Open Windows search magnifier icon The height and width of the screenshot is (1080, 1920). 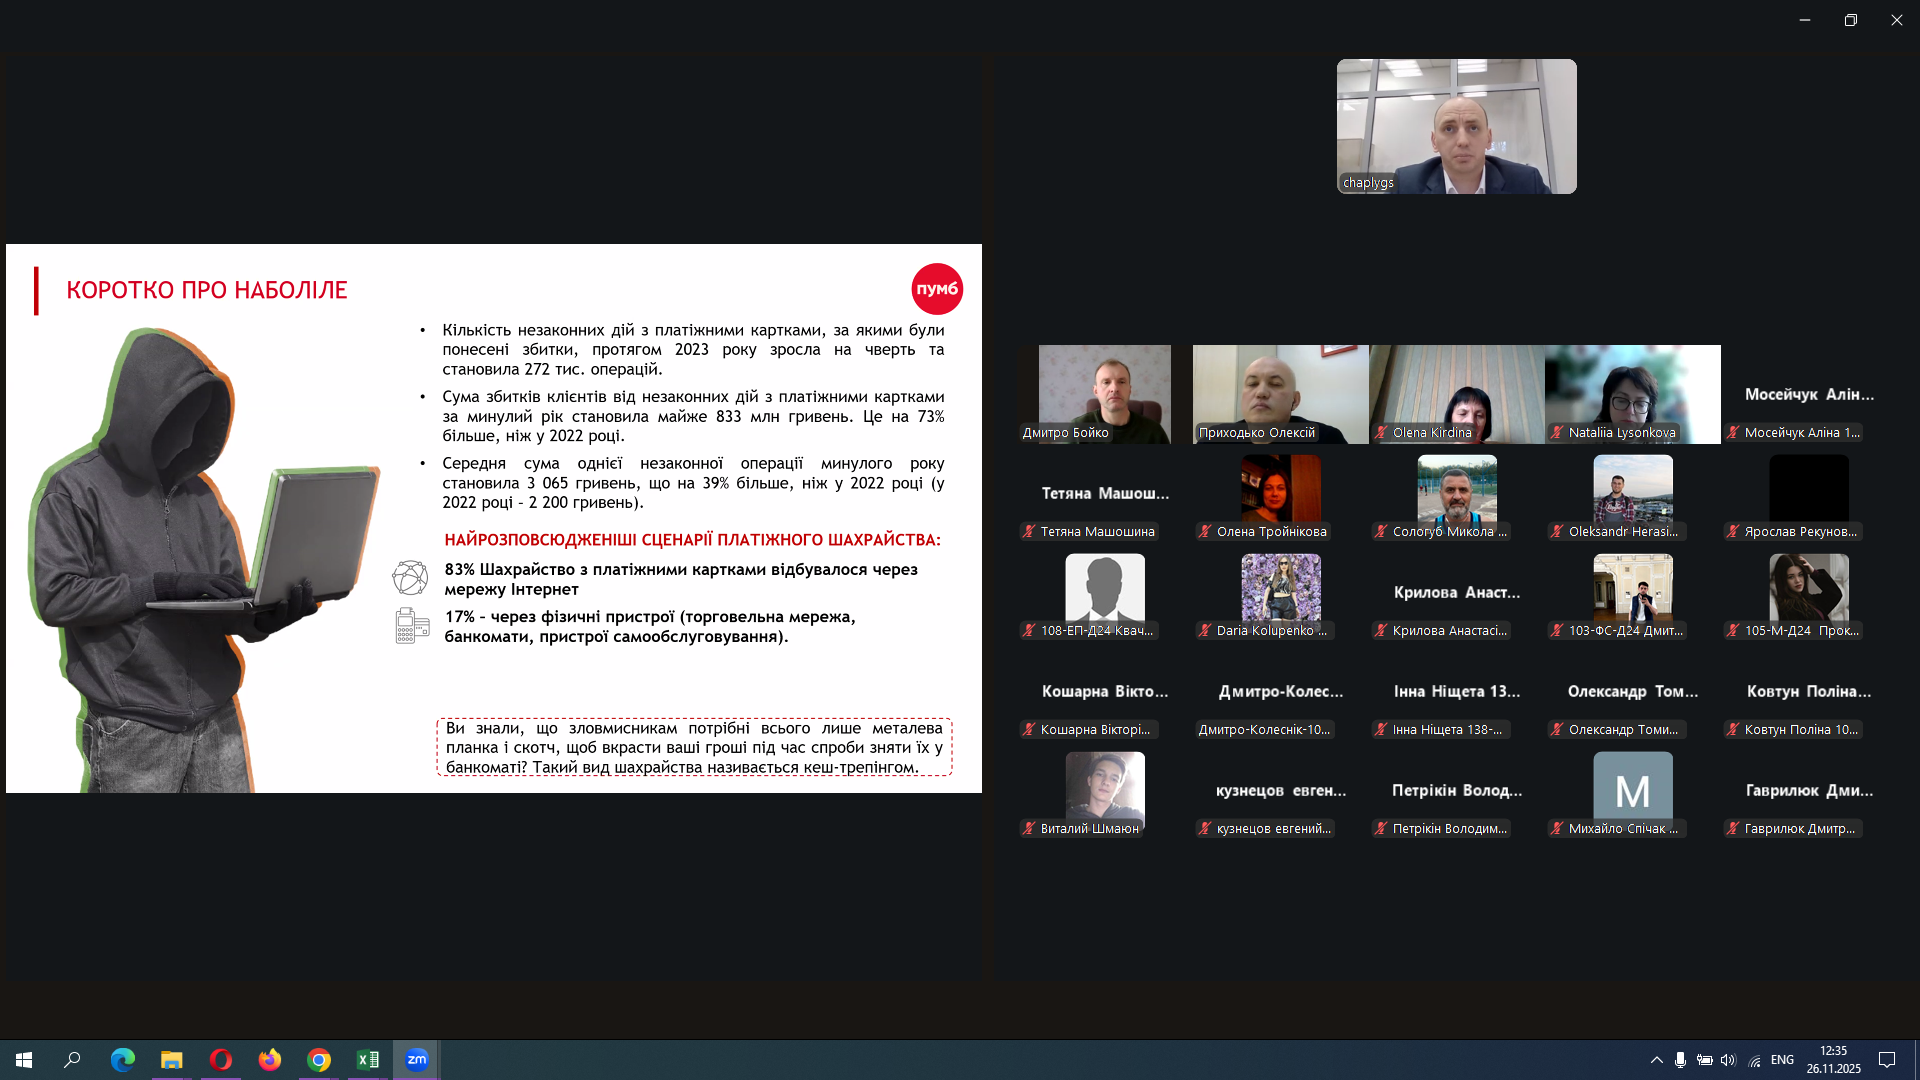coord(72,1060)
